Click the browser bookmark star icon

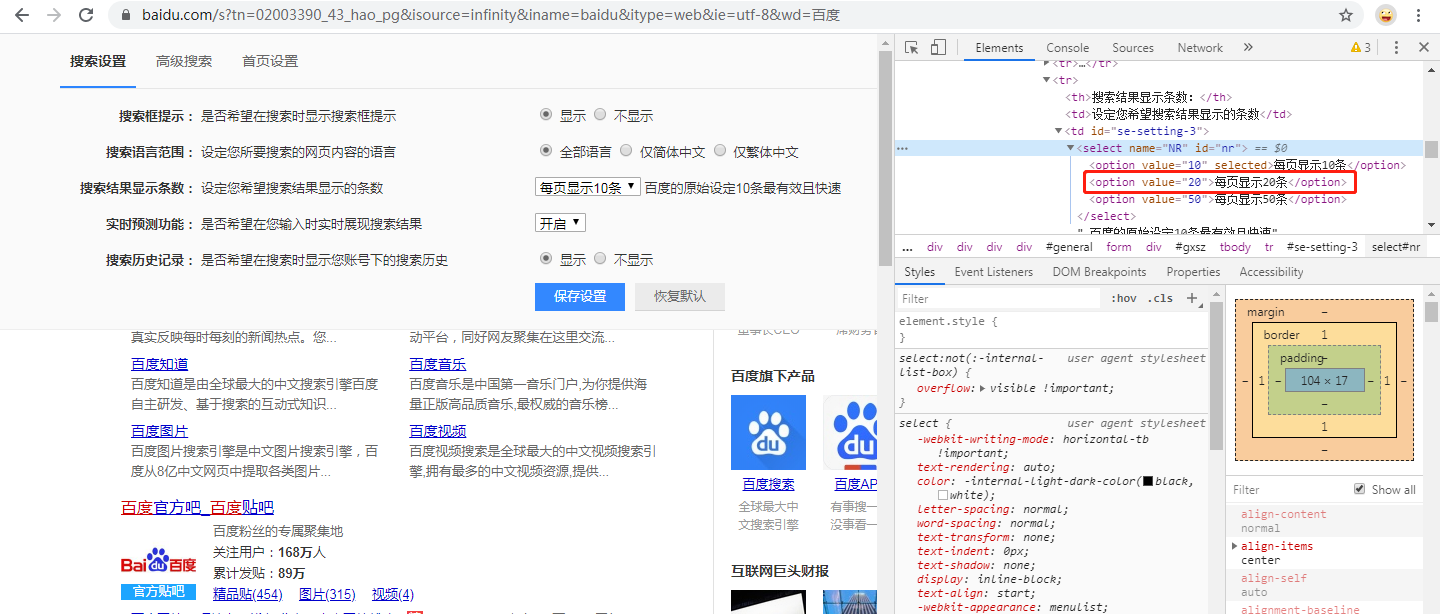tap(1346, 15)
